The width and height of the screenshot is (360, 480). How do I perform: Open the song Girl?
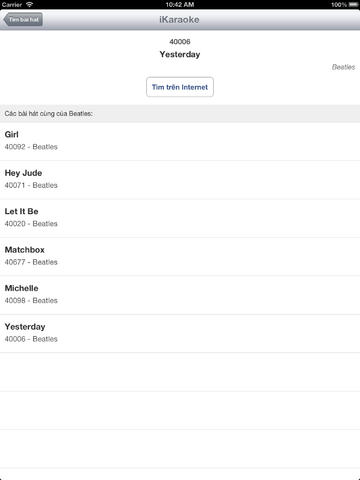[180, 141]
